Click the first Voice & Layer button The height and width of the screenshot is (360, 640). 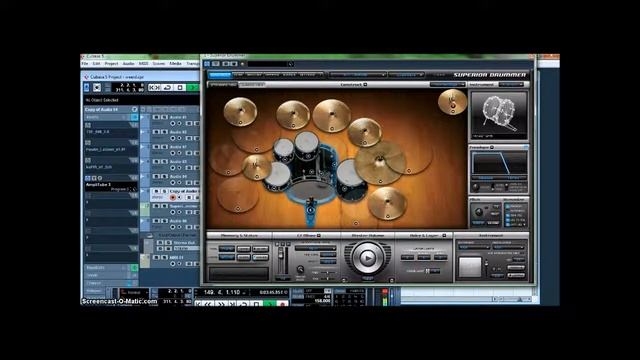coord(407,258)
